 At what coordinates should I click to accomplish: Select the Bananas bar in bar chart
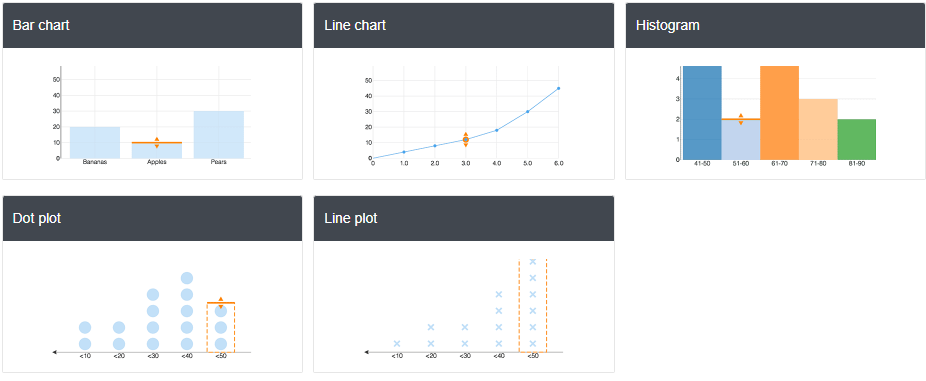point(94,142)
